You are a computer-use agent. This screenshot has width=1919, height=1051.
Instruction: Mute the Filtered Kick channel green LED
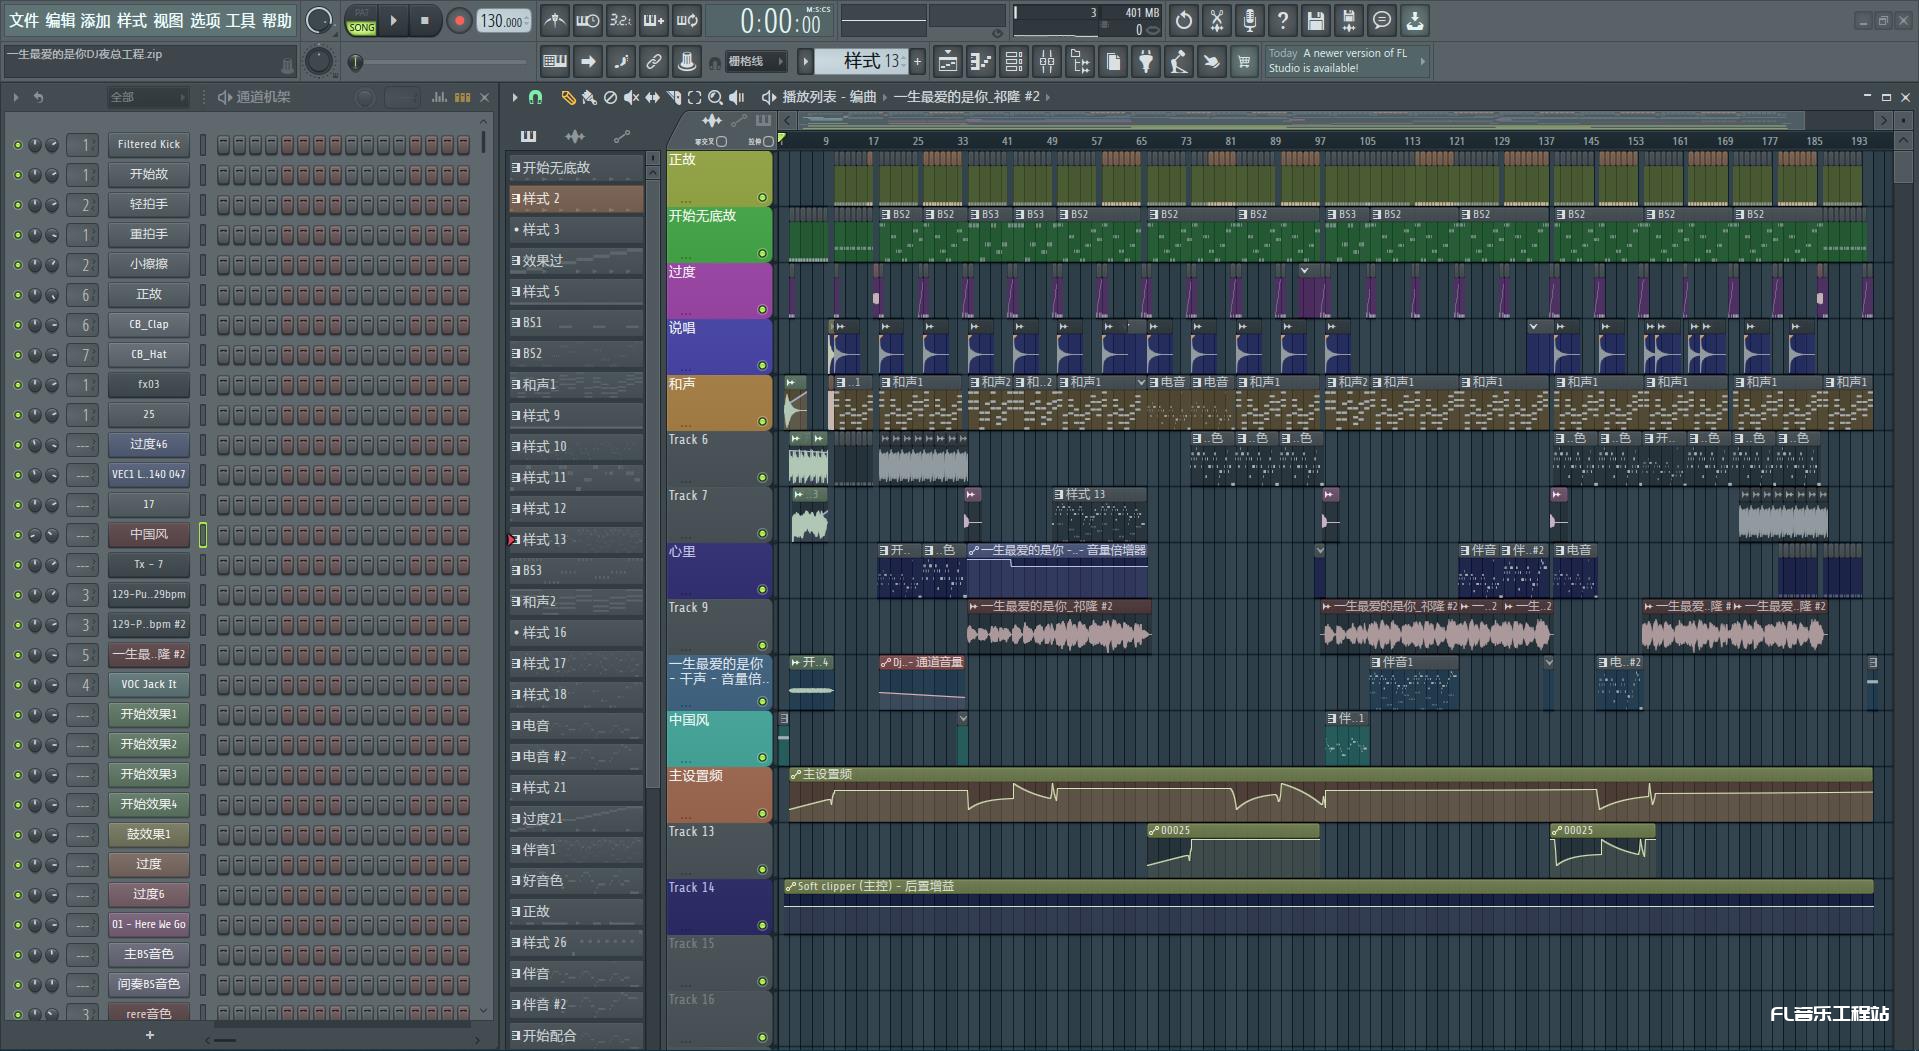pos(17,145)
